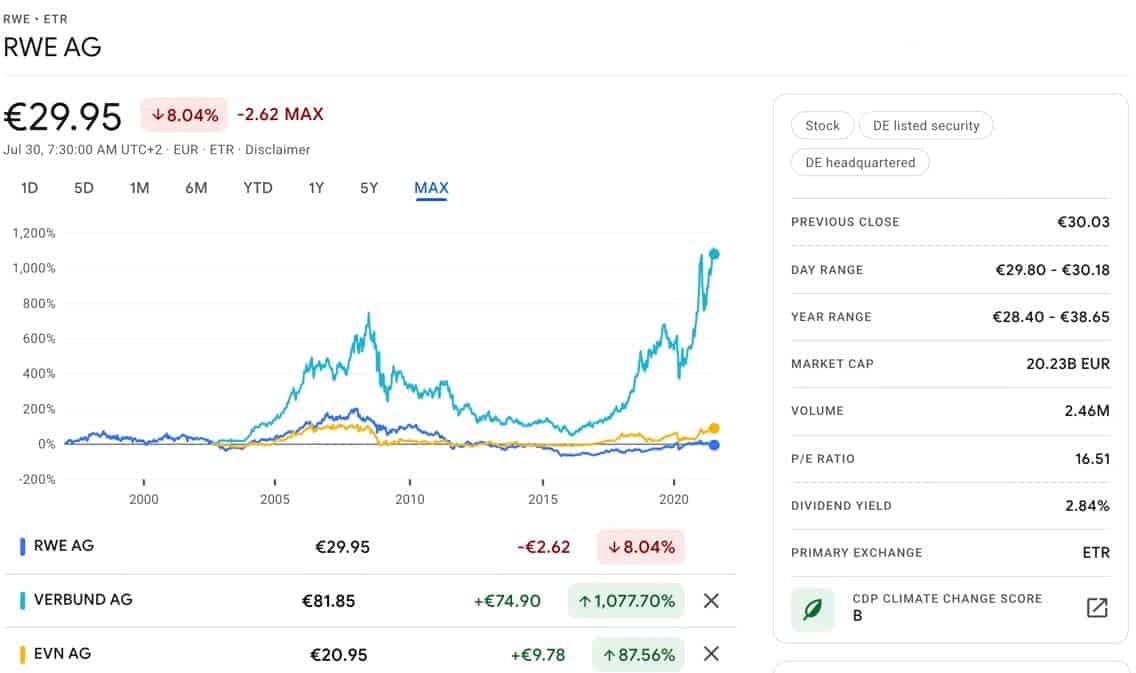Click DAY RANGE value €29.80 - €30.18
The height and width of the screenshot is (673, 1136).
click(1052, 269)
